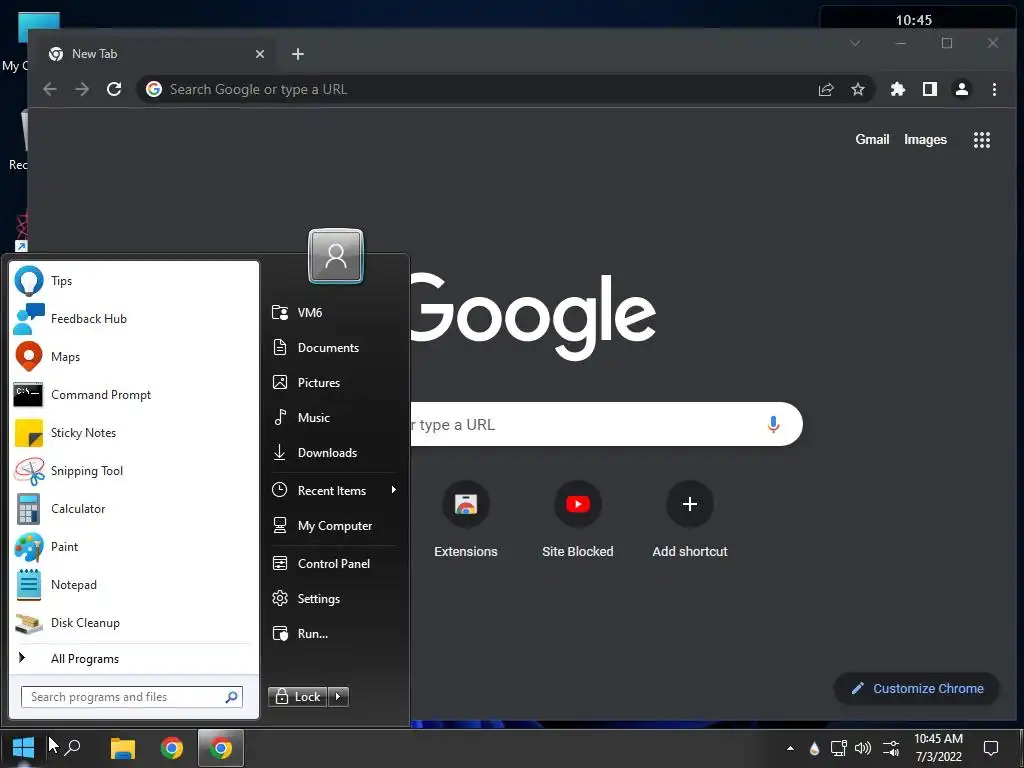
Task: Click the active Chrome taskbar icon
Action: coord(221,748)
